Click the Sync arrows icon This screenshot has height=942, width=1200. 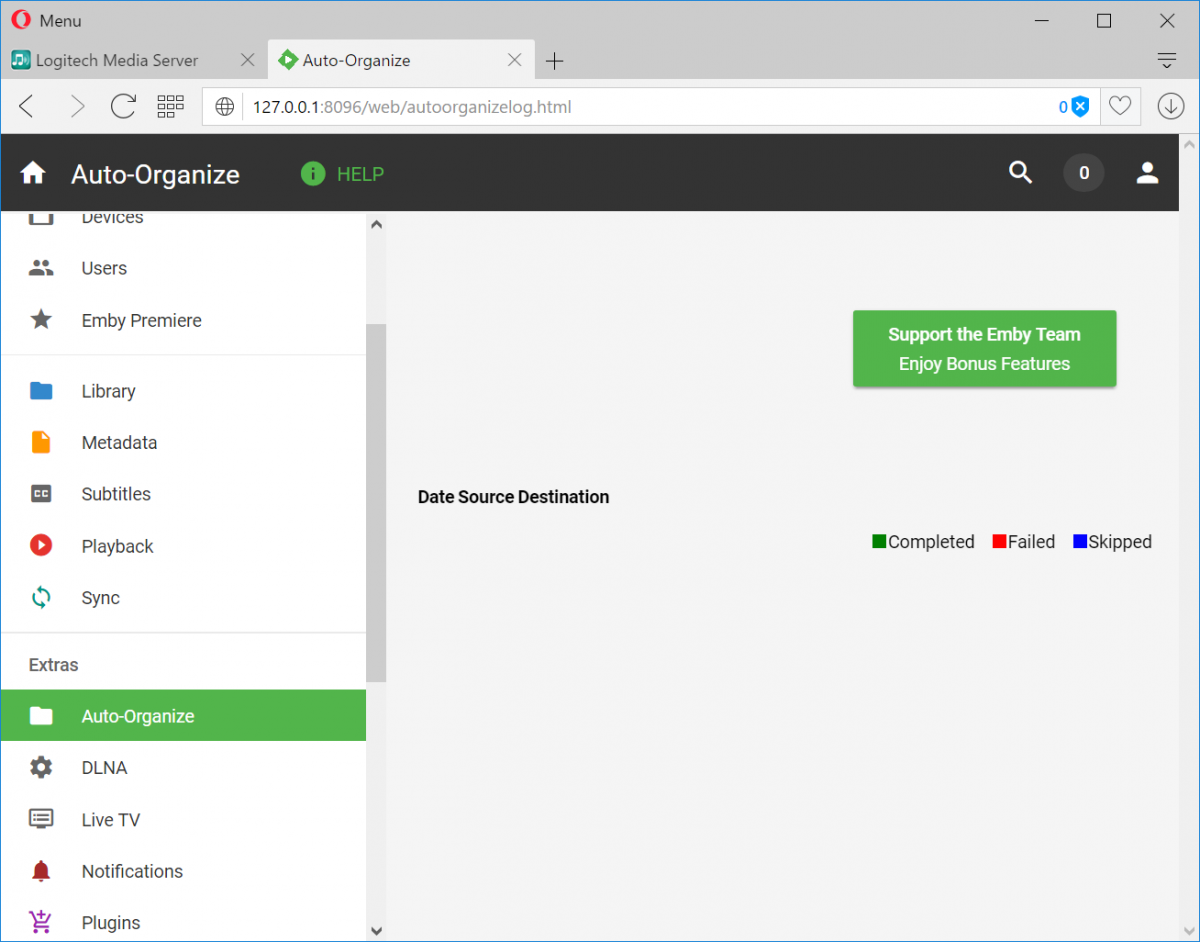coord(41,598)
